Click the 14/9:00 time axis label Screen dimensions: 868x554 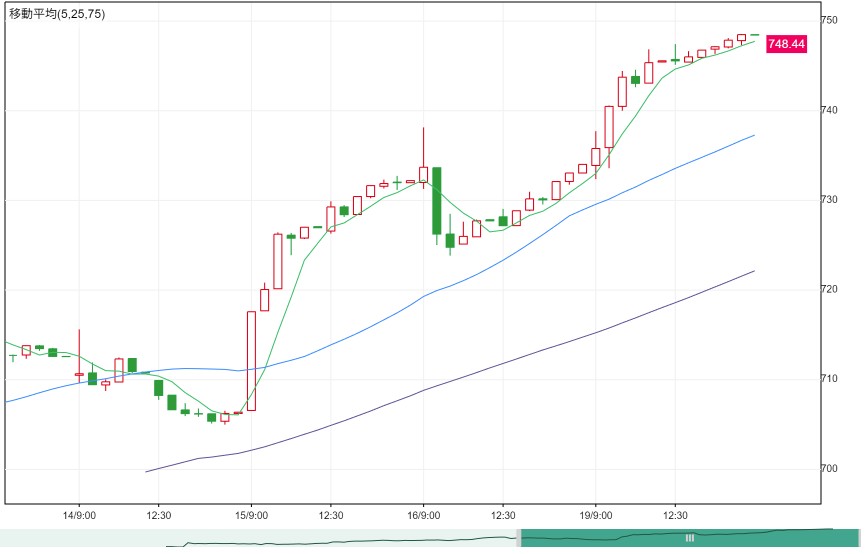(79, 515)
